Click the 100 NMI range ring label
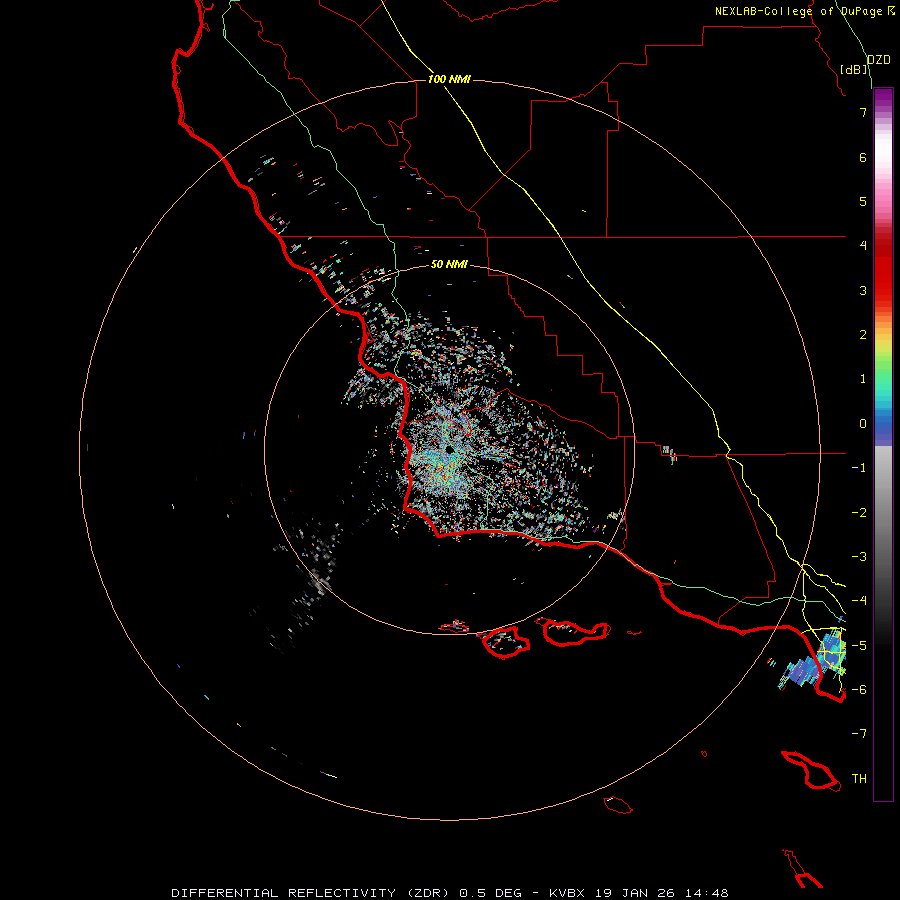This screenshot has width=900, height=900. pyautogui.click(x=449, y=79)
